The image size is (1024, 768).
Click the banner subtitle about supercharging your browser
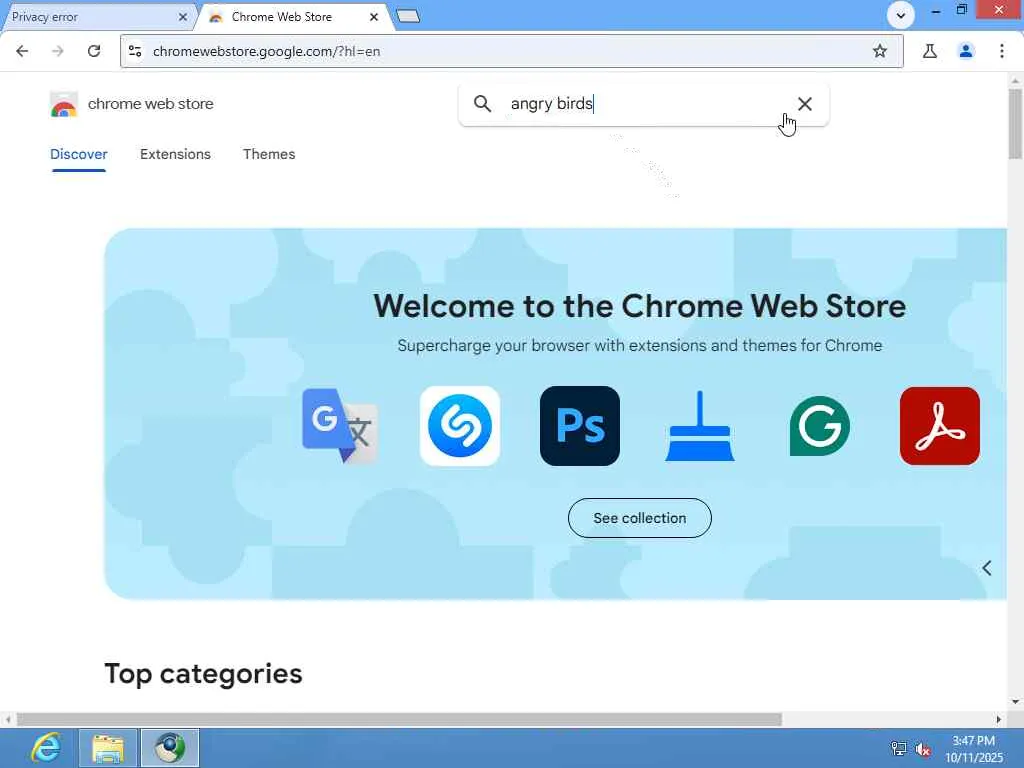pos(639,345)
